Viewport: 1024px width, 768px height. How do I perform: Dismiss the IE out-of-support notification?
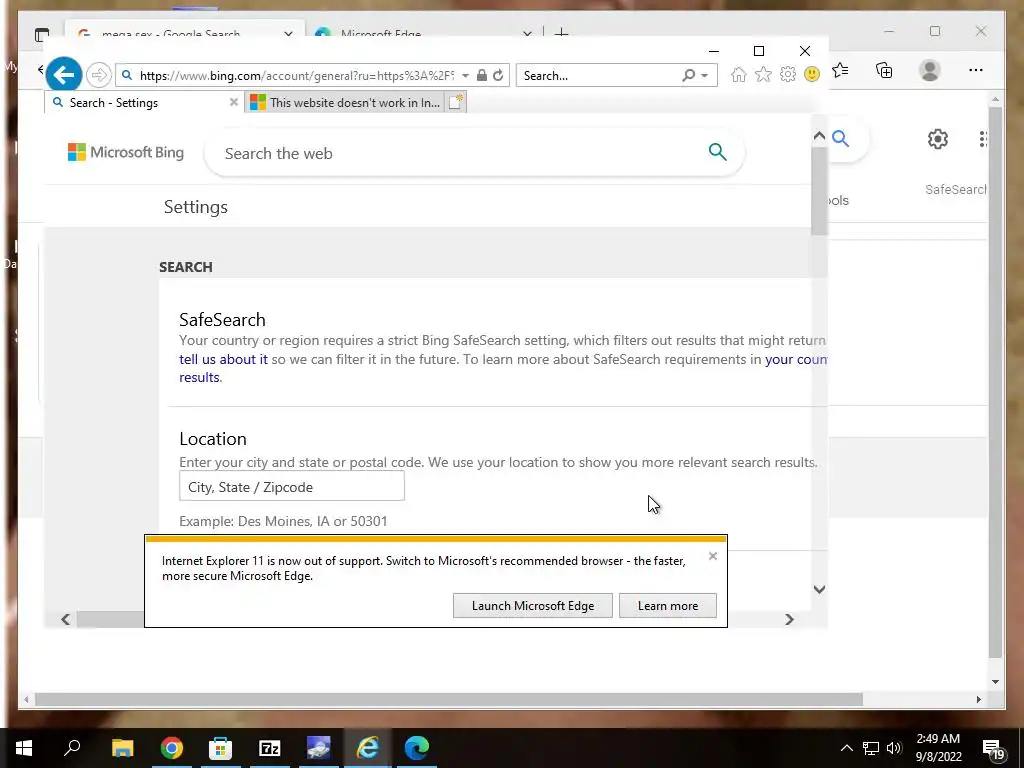[712, 556]
